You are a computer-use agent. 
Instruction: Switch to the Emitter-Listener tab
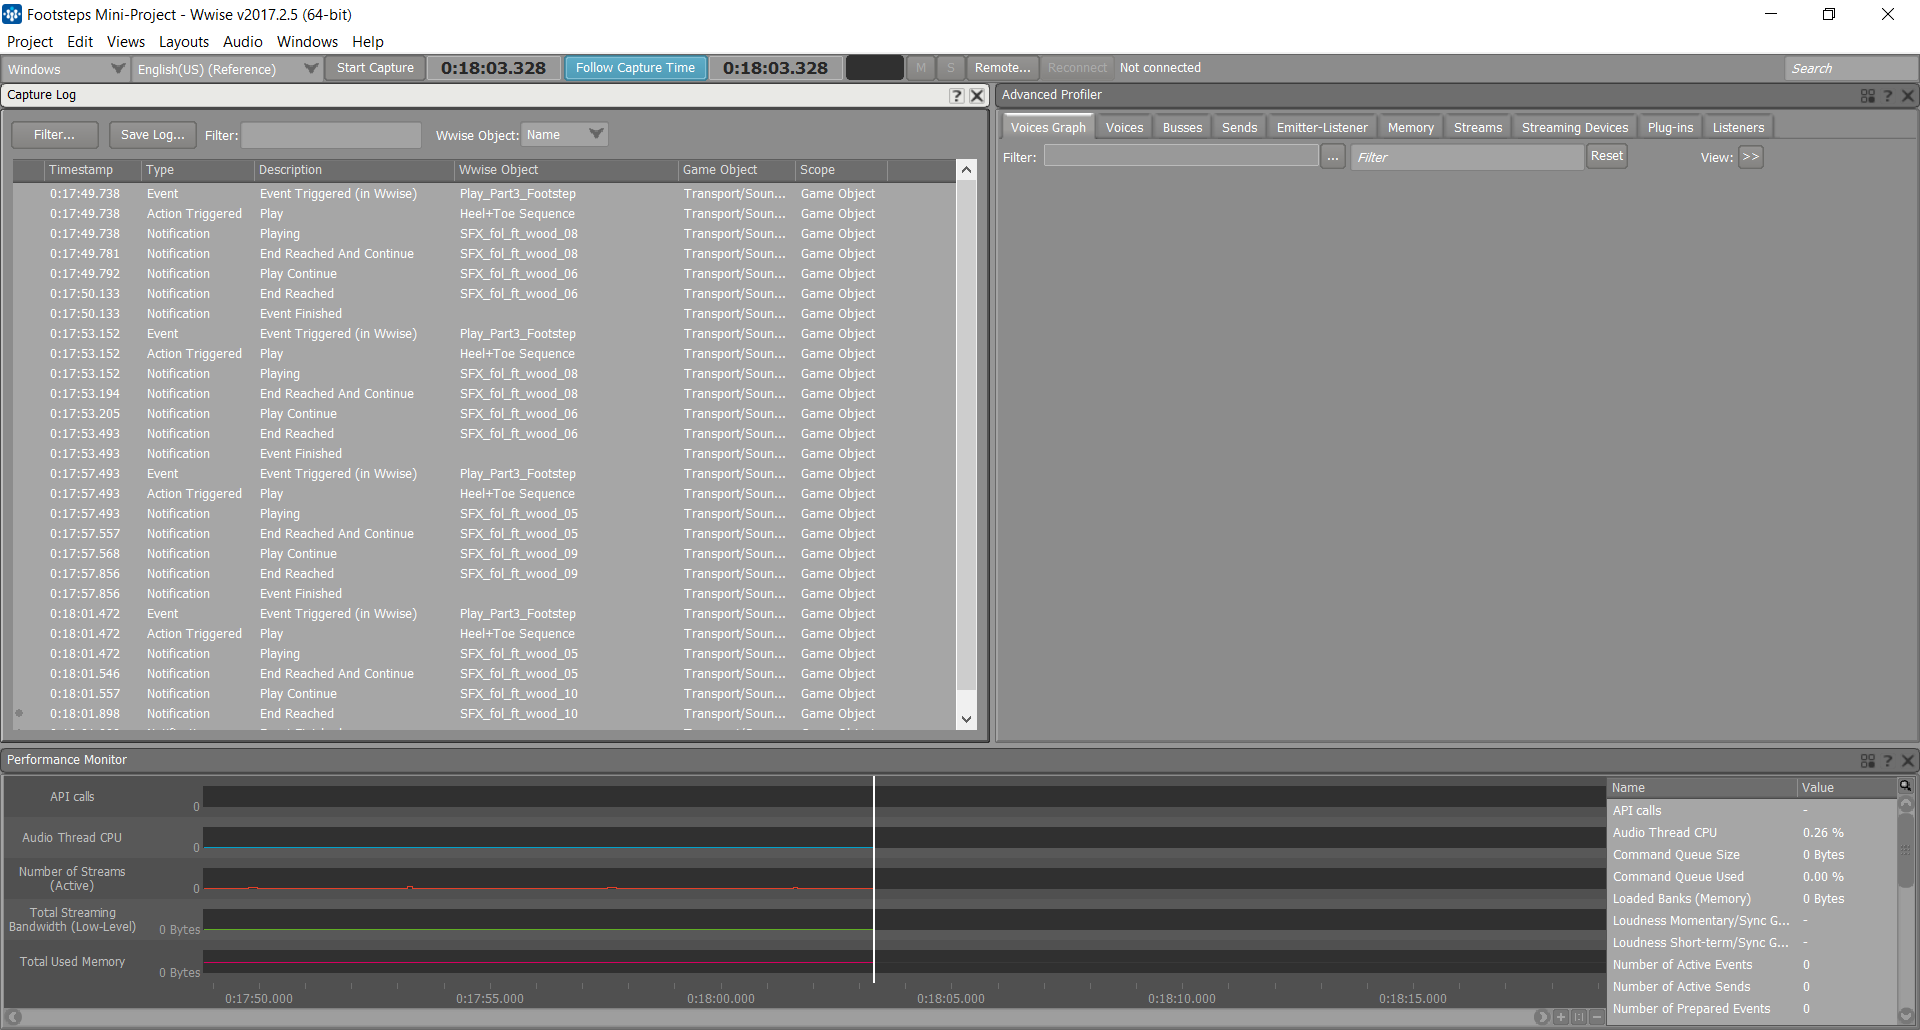pyautogui.click(x=1322, y=127)
